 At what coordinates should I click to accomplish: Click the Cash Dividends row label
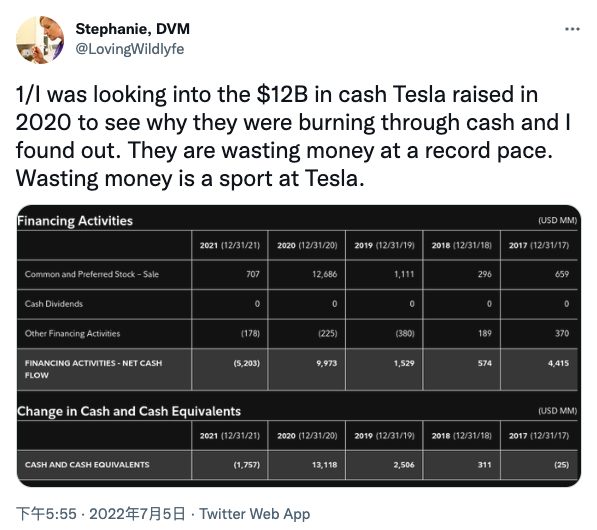(54, 304)
